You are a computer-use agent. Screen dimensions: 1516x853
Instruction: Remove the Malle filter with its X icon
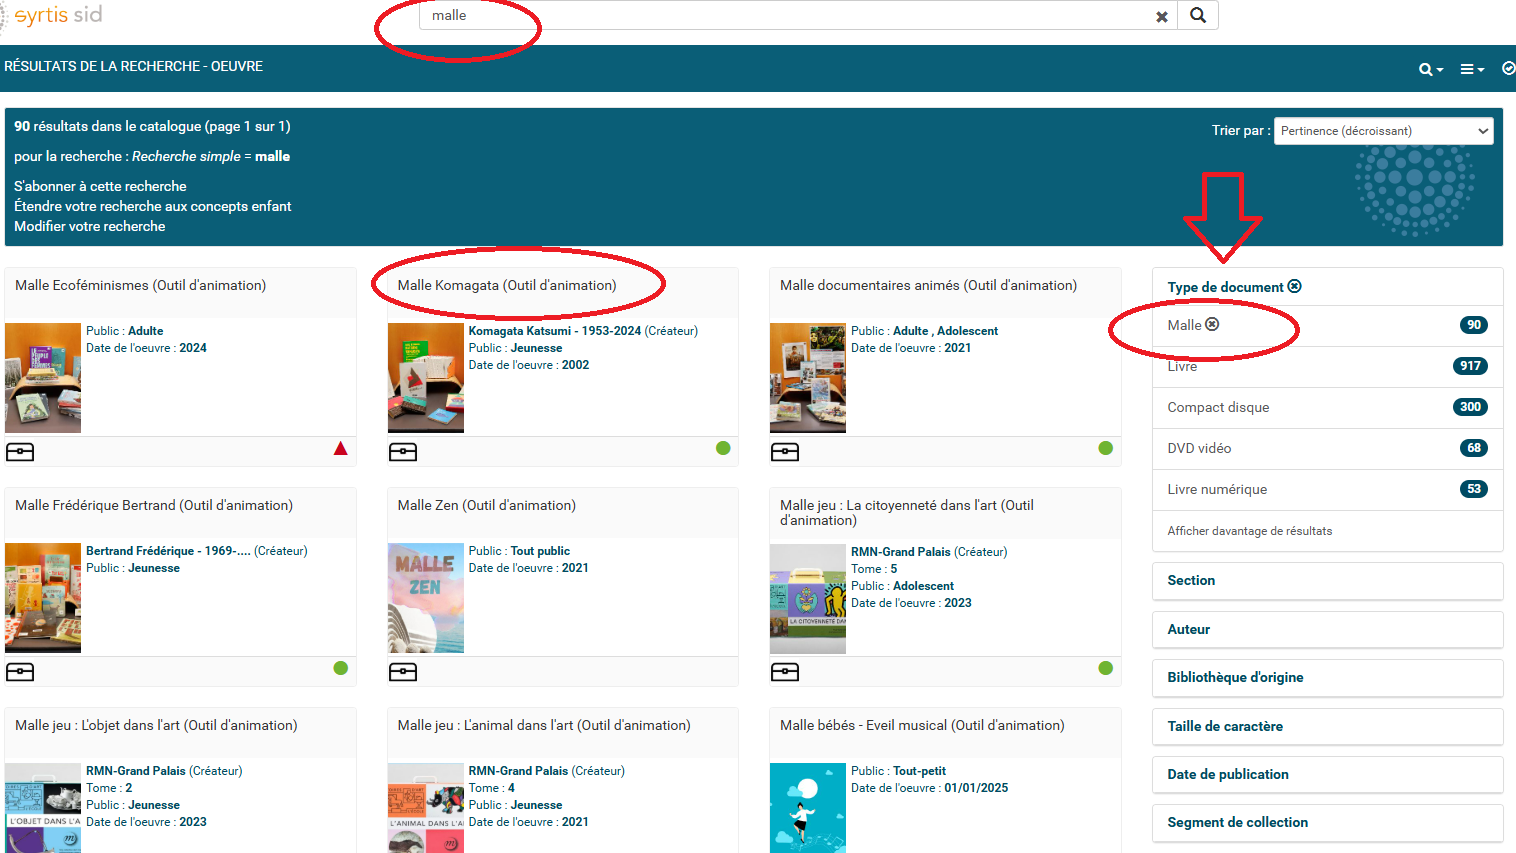pyautogui.click(x=1213, y=324)
